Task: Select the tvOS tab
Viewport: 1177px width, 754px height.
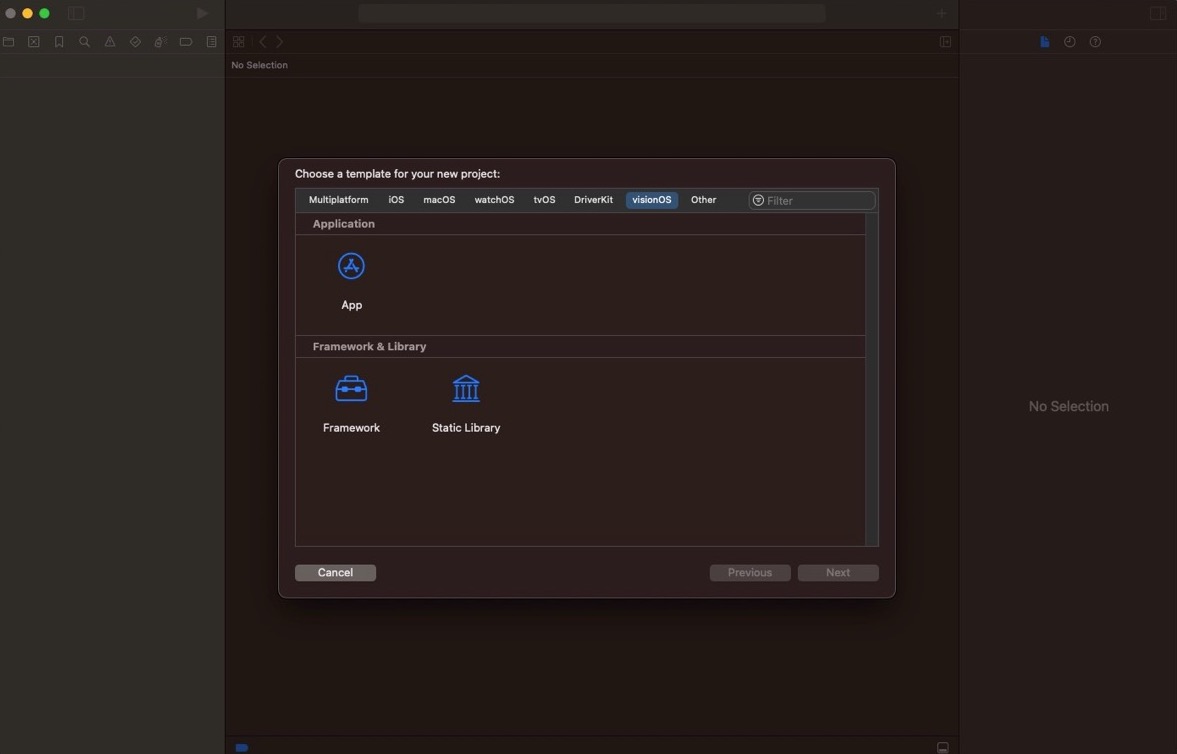Action: point(544,200)
